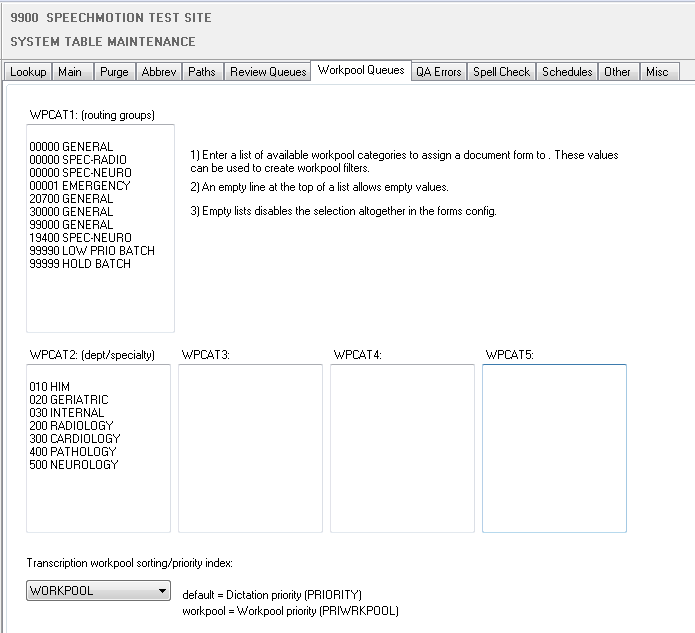This screenshot has width=695, height=633.
Task: Go to the Schedules tab
Action: click(568, 72)
